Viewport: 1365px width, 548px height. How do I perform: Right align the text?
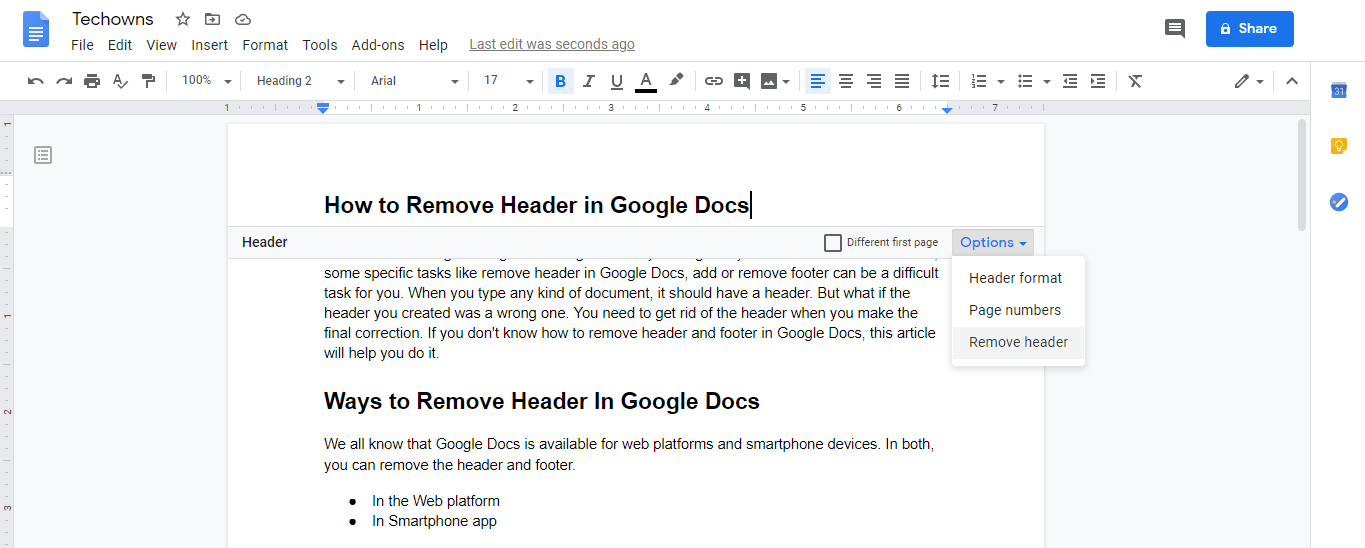click(x=874, y=81)
